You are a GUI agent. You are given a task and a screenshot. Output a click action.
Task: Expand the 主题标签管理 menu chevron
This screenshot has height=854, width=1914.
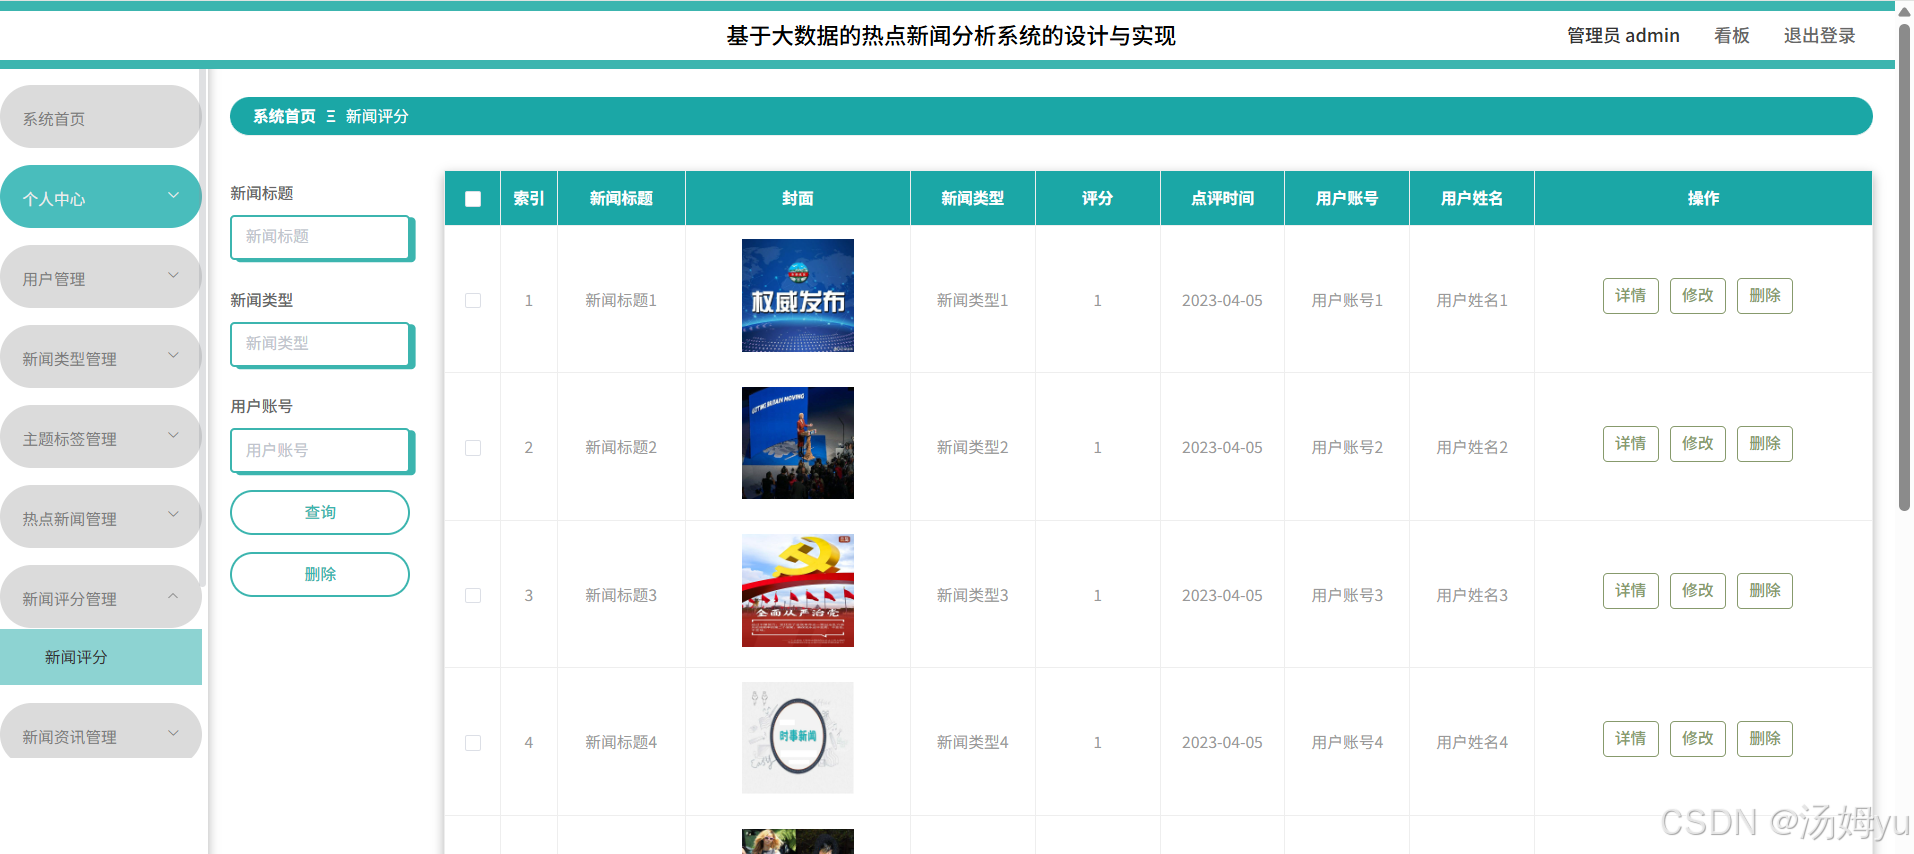tap(173, 436)
